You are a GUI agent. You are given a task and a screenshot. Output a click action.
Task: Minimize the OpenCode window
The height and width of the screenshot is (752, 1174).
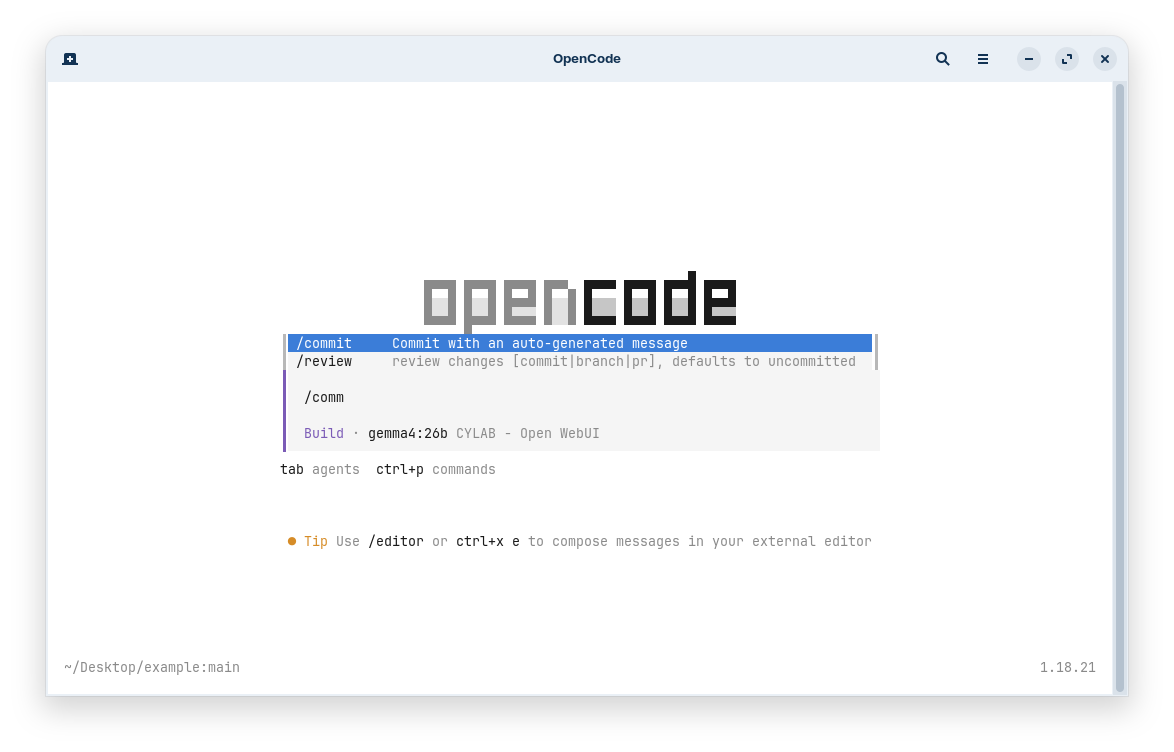pos(1029,59)
